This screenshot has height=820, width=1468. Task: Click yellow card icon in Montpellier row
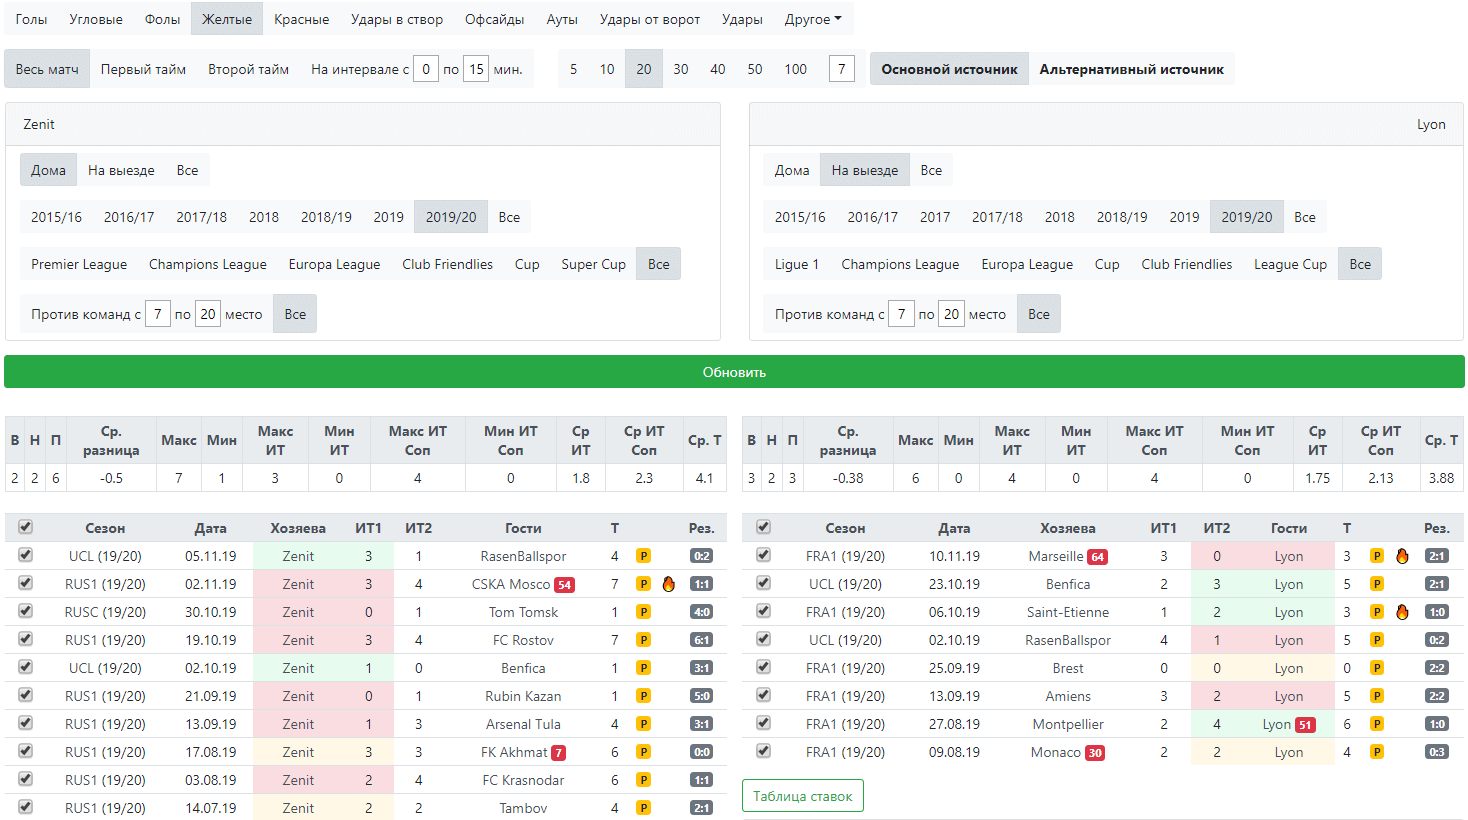tap(1377, 724)
